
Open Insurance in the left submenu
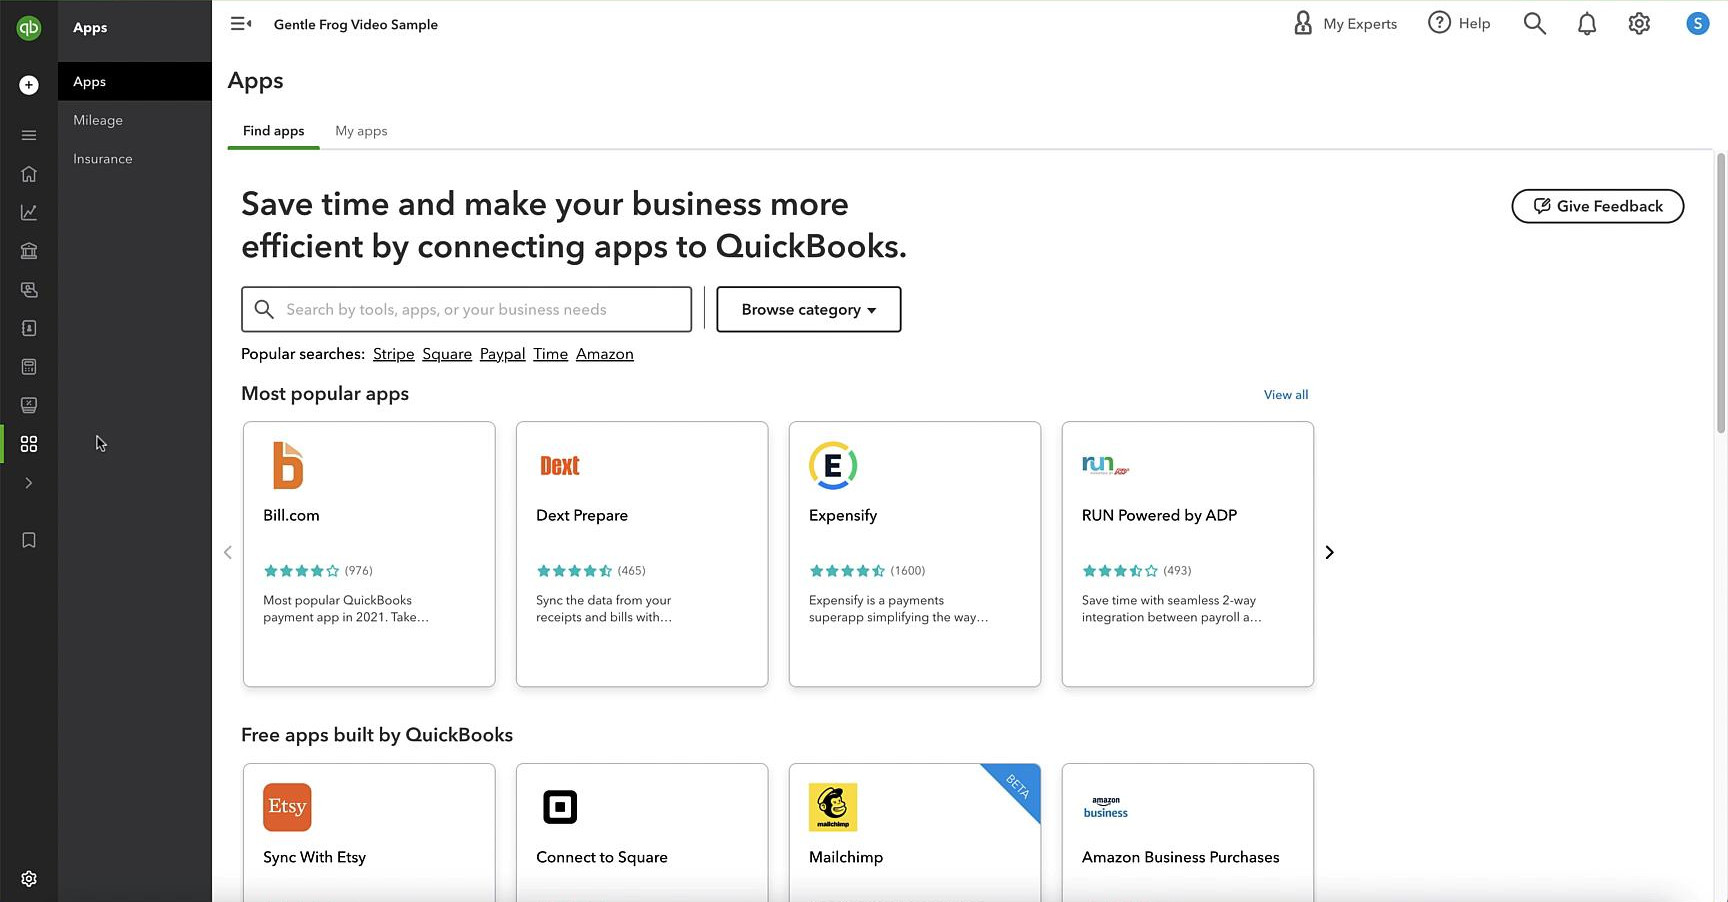click(103, 159)
